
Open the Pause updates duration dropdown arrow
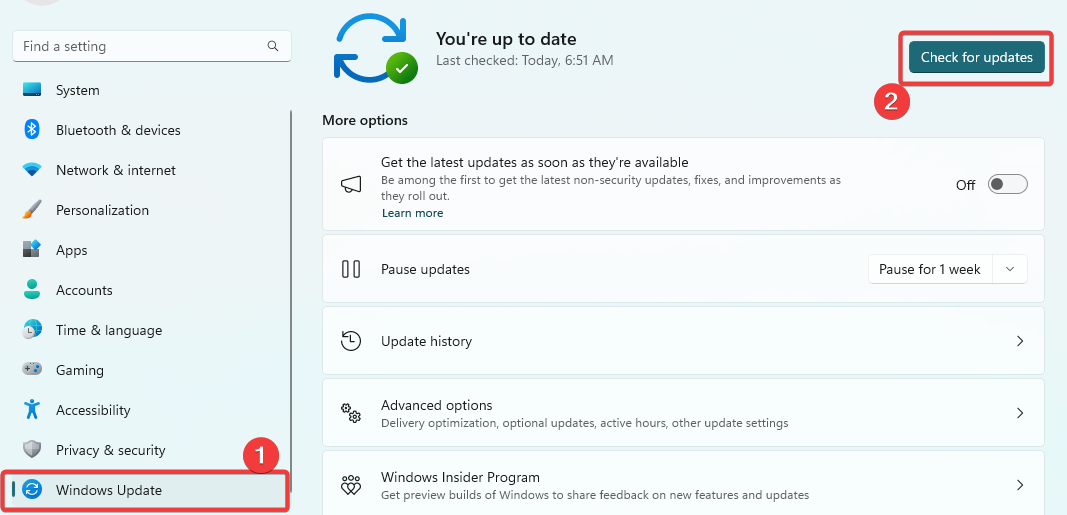[1010, 269]
